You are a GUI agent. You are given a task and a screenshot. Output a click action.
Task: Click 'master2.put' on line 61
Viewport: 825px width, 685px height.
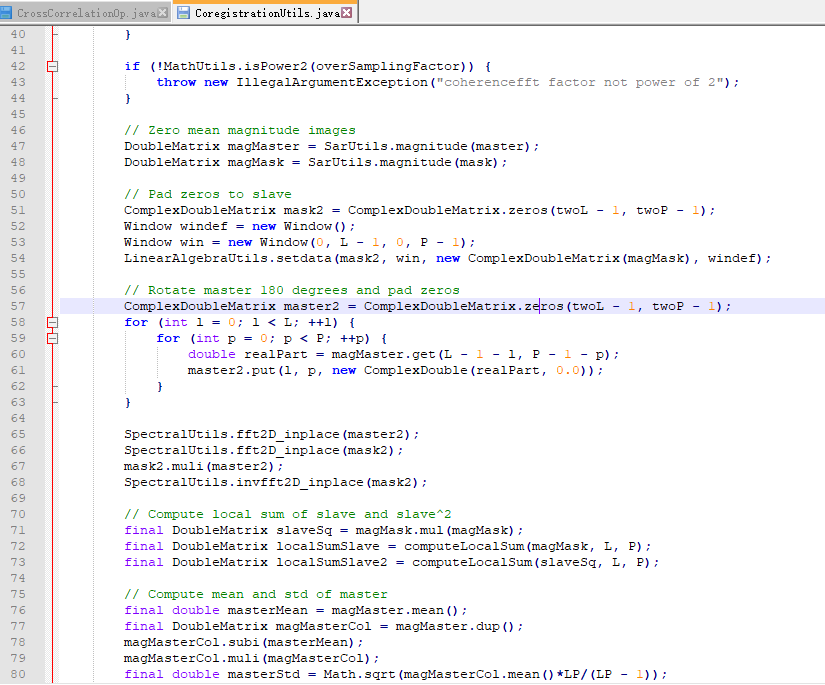tap(232, 370)
